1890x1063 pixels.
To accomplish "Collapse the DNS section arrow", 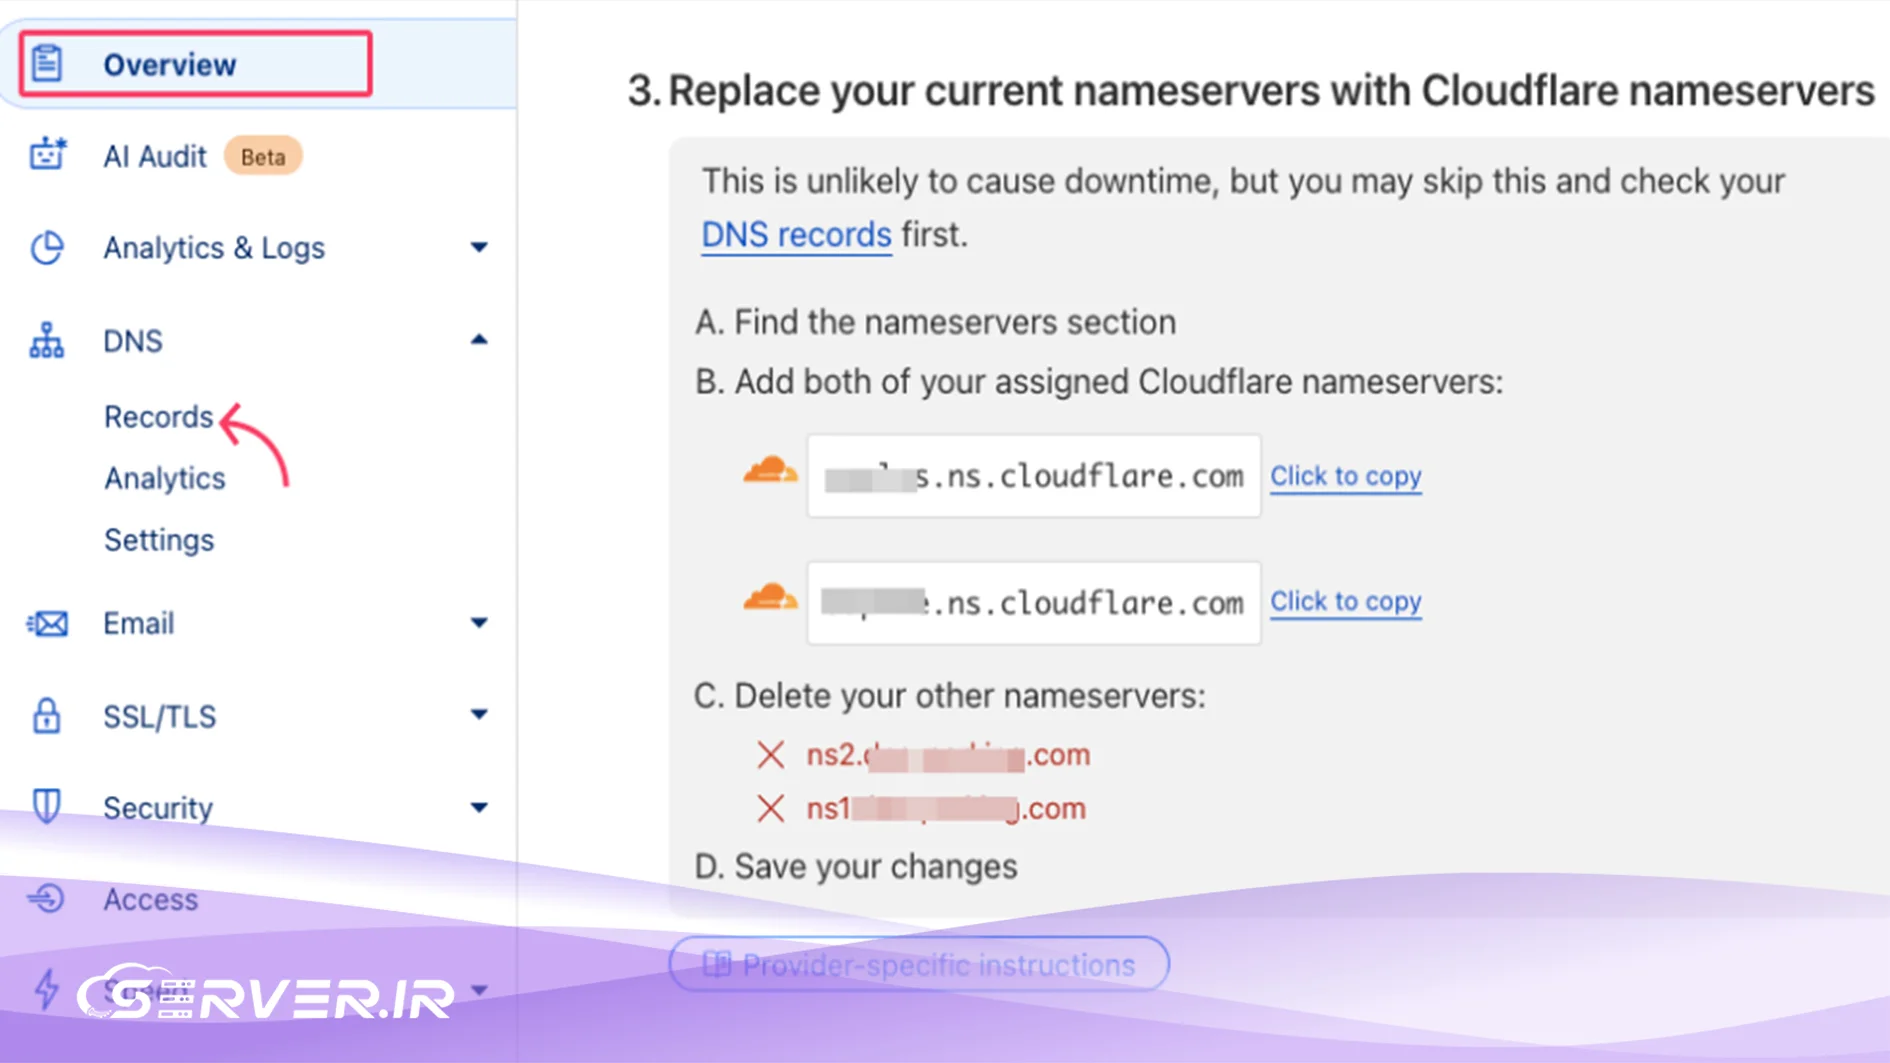I will tap(479, 340).
